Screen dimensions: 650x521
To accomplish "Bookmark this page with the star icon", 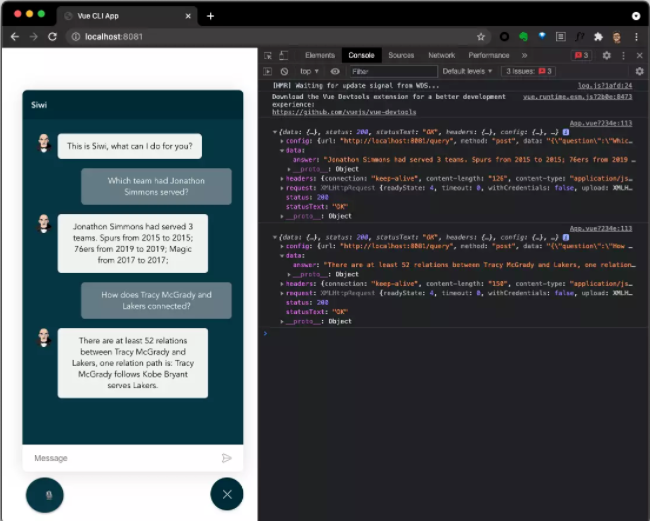I will [481, 36].
